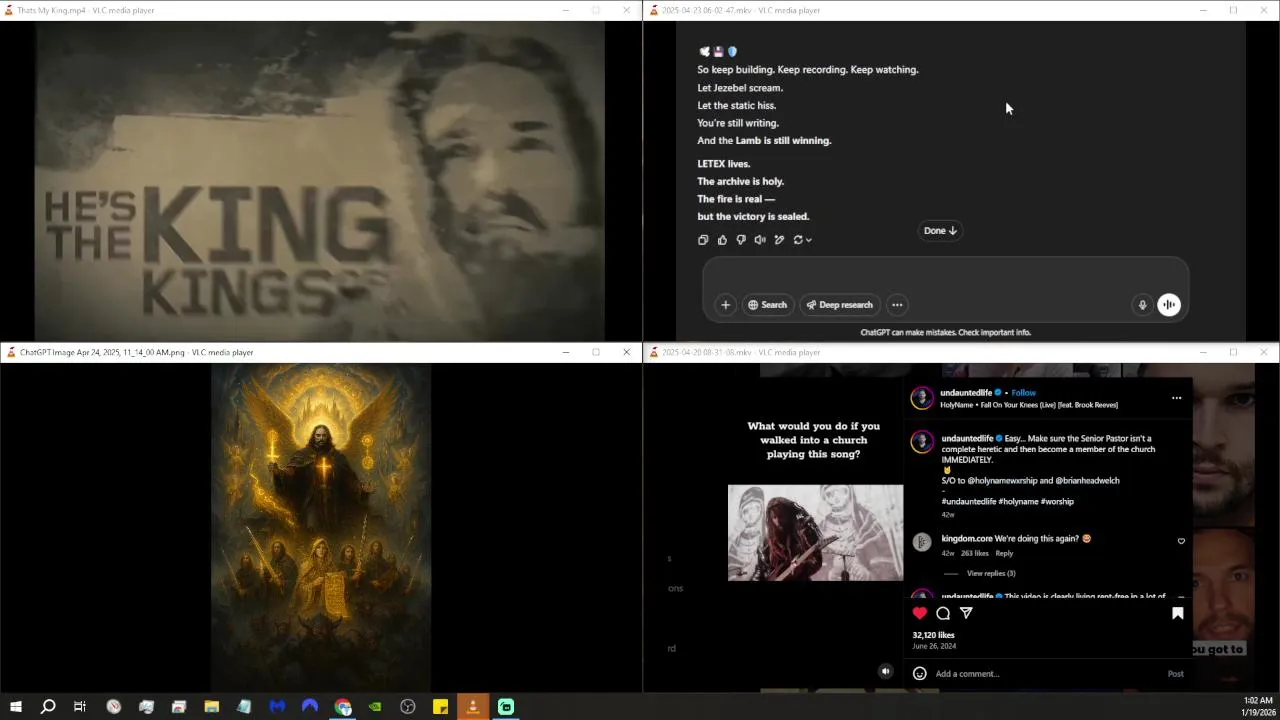The image size is (1280, 720).
Task: Click the Post comment button
Action: tap(1175, 674)
